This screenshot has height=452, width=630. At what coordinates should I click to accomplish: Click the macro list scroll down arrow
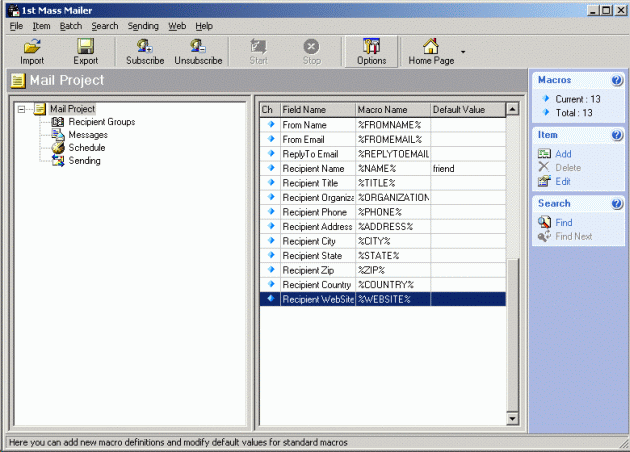512,418
